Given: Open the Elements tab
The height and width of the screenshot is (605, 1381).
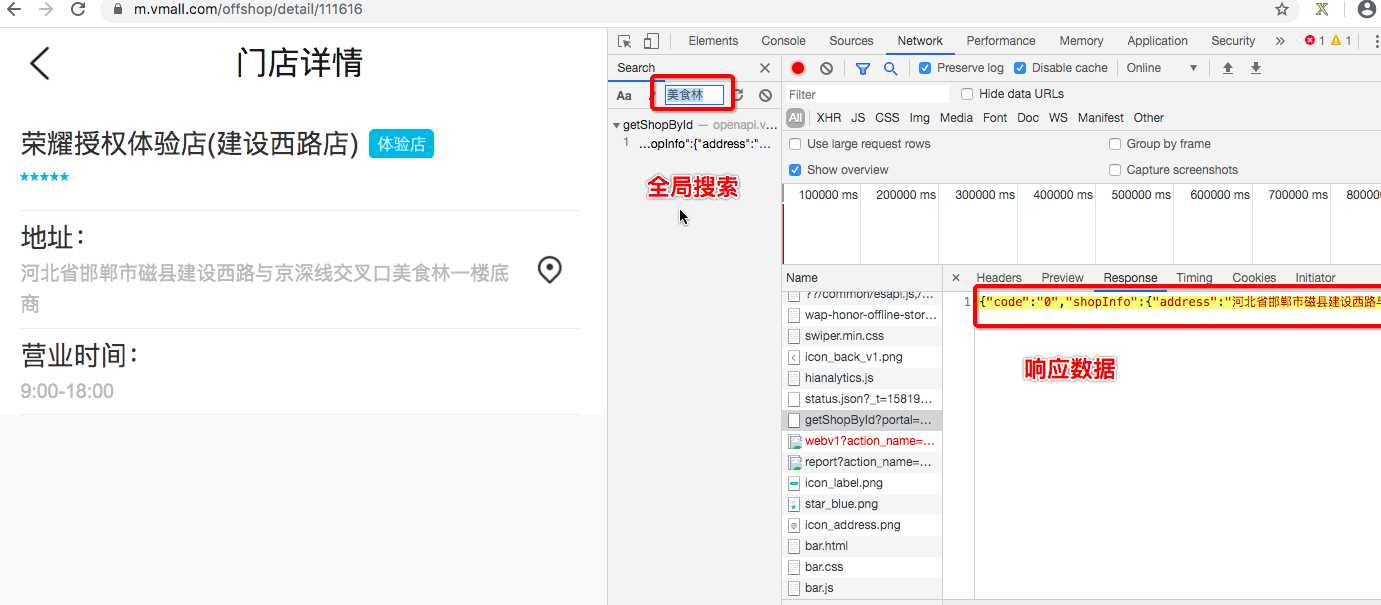Looking at the screenshot, I should coord(713,41).
